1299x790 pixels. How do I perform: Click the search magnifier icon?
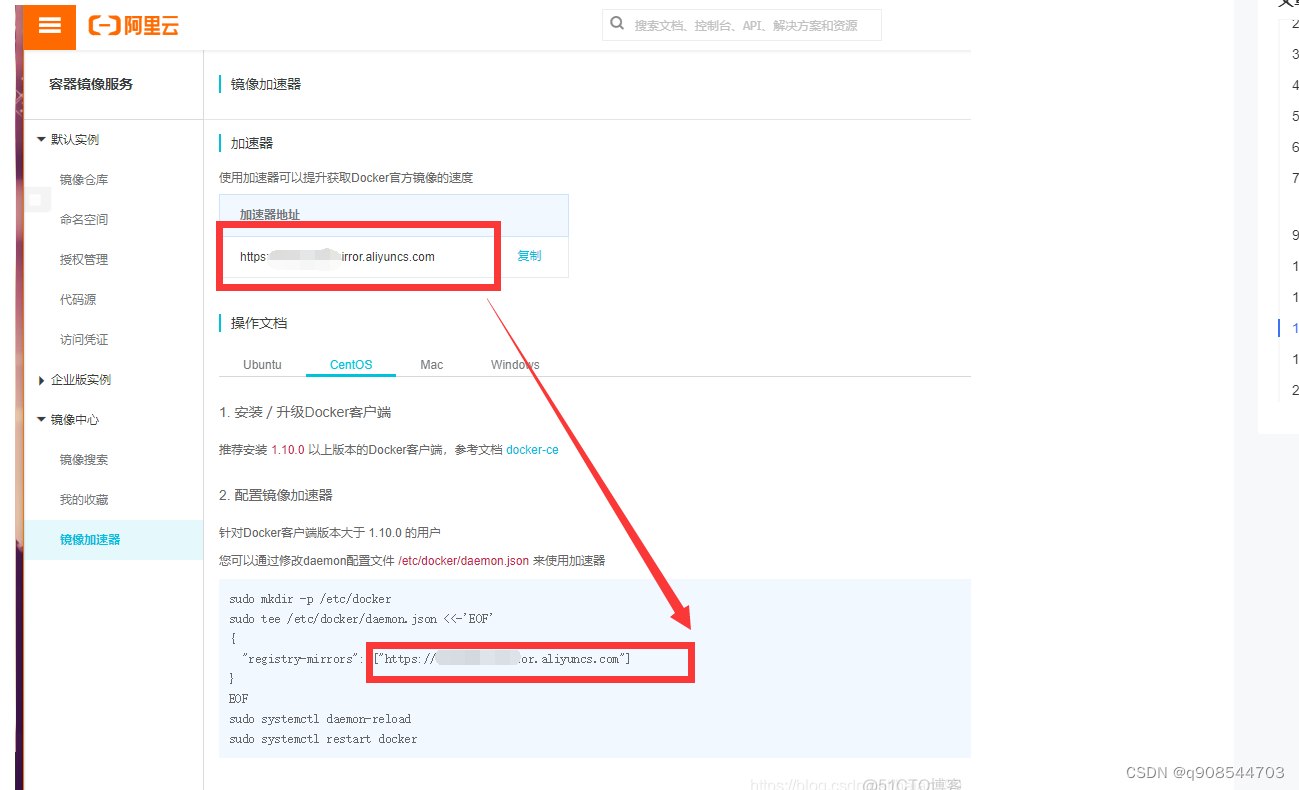click(617, 24)
